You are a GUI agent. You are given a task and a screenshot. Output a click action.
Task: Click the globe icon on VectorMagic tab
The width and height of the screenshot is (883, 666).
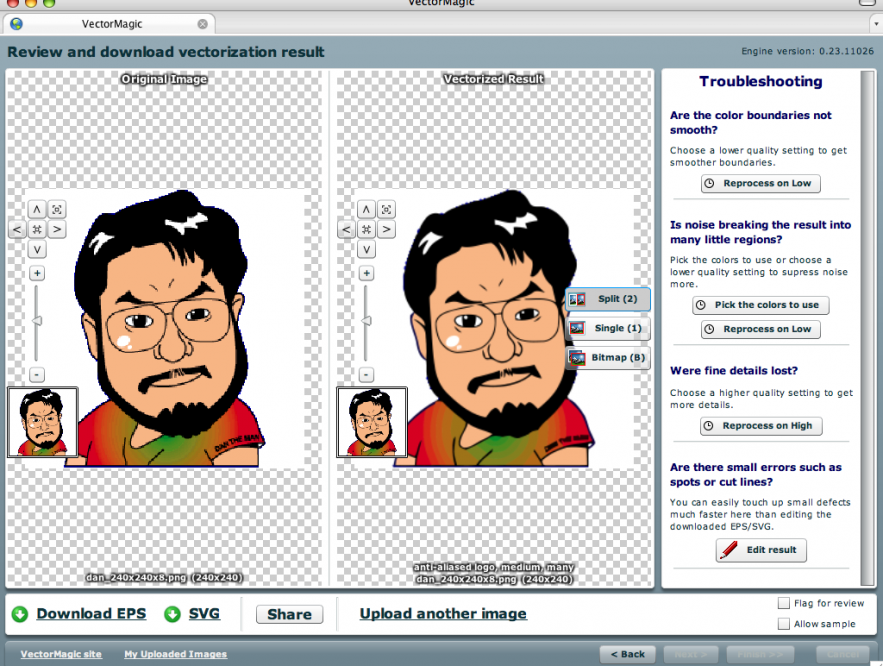pyautogui.click(x=16, y=24)
